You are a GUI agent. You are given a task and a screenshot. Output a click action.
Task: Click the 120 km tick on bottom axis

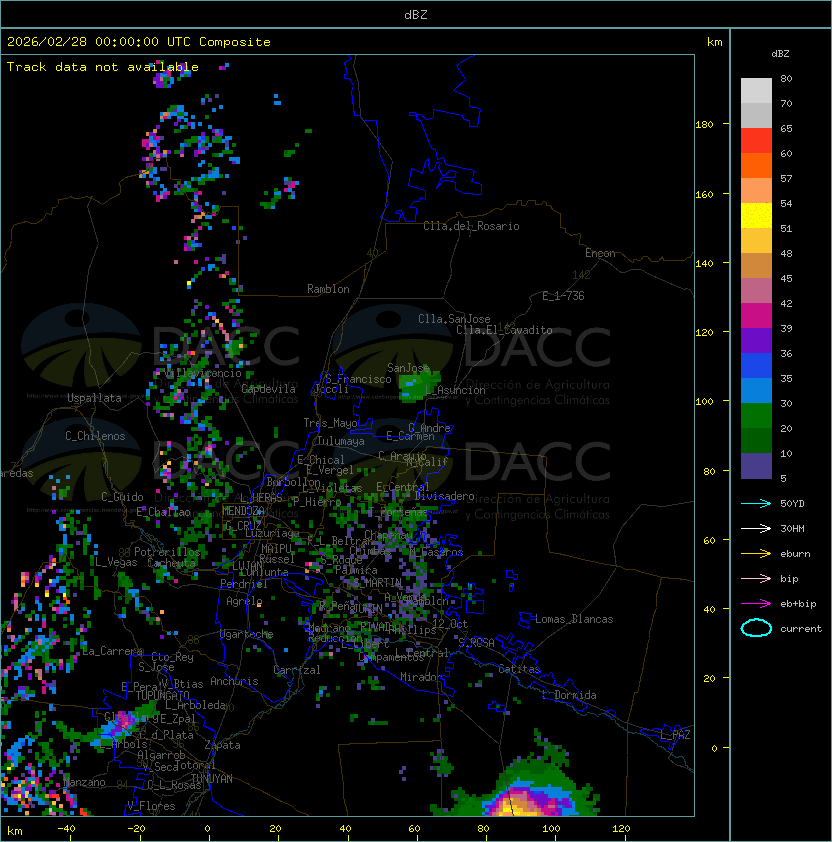point(621,829)
